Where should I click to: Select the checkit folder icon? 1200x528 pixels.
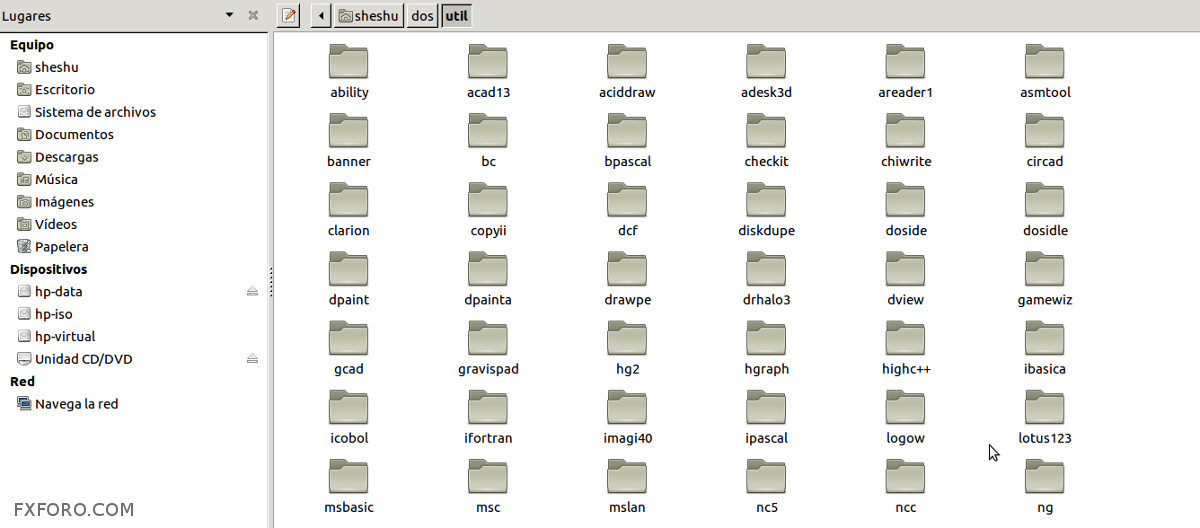point(766,131)
